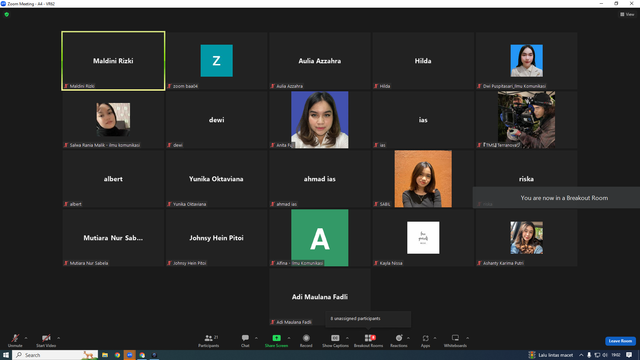Open the Windows Start menu
This screenshot has height=360, width=640.
click(6, 355)
